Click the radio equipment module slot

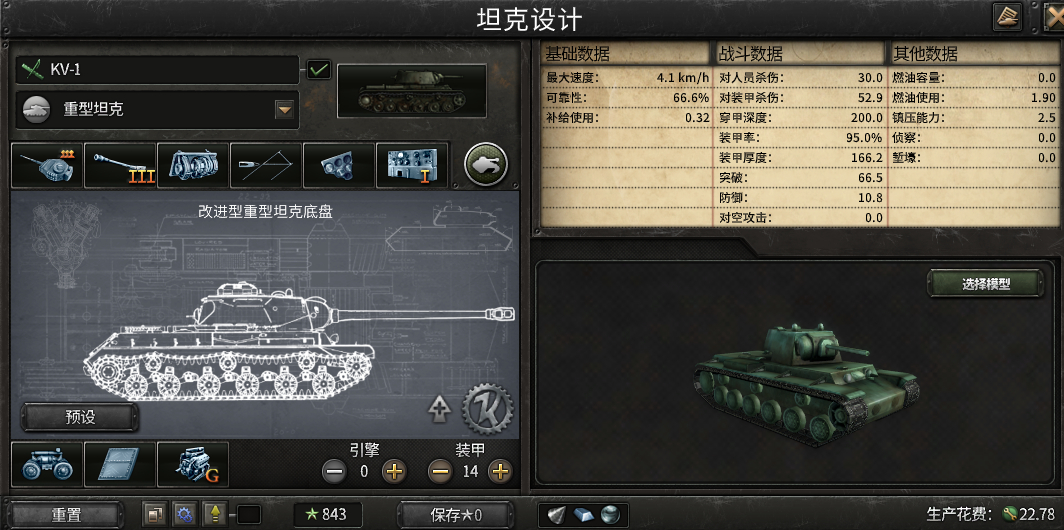coord(412,165)
